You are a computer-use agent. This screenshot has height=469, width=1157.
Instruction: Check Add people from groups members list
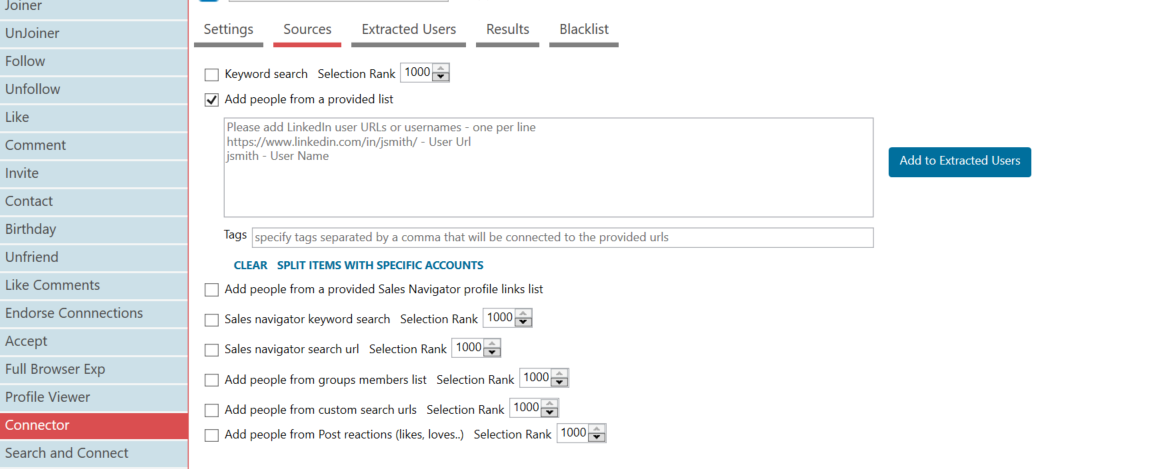[x=212, y=381]
